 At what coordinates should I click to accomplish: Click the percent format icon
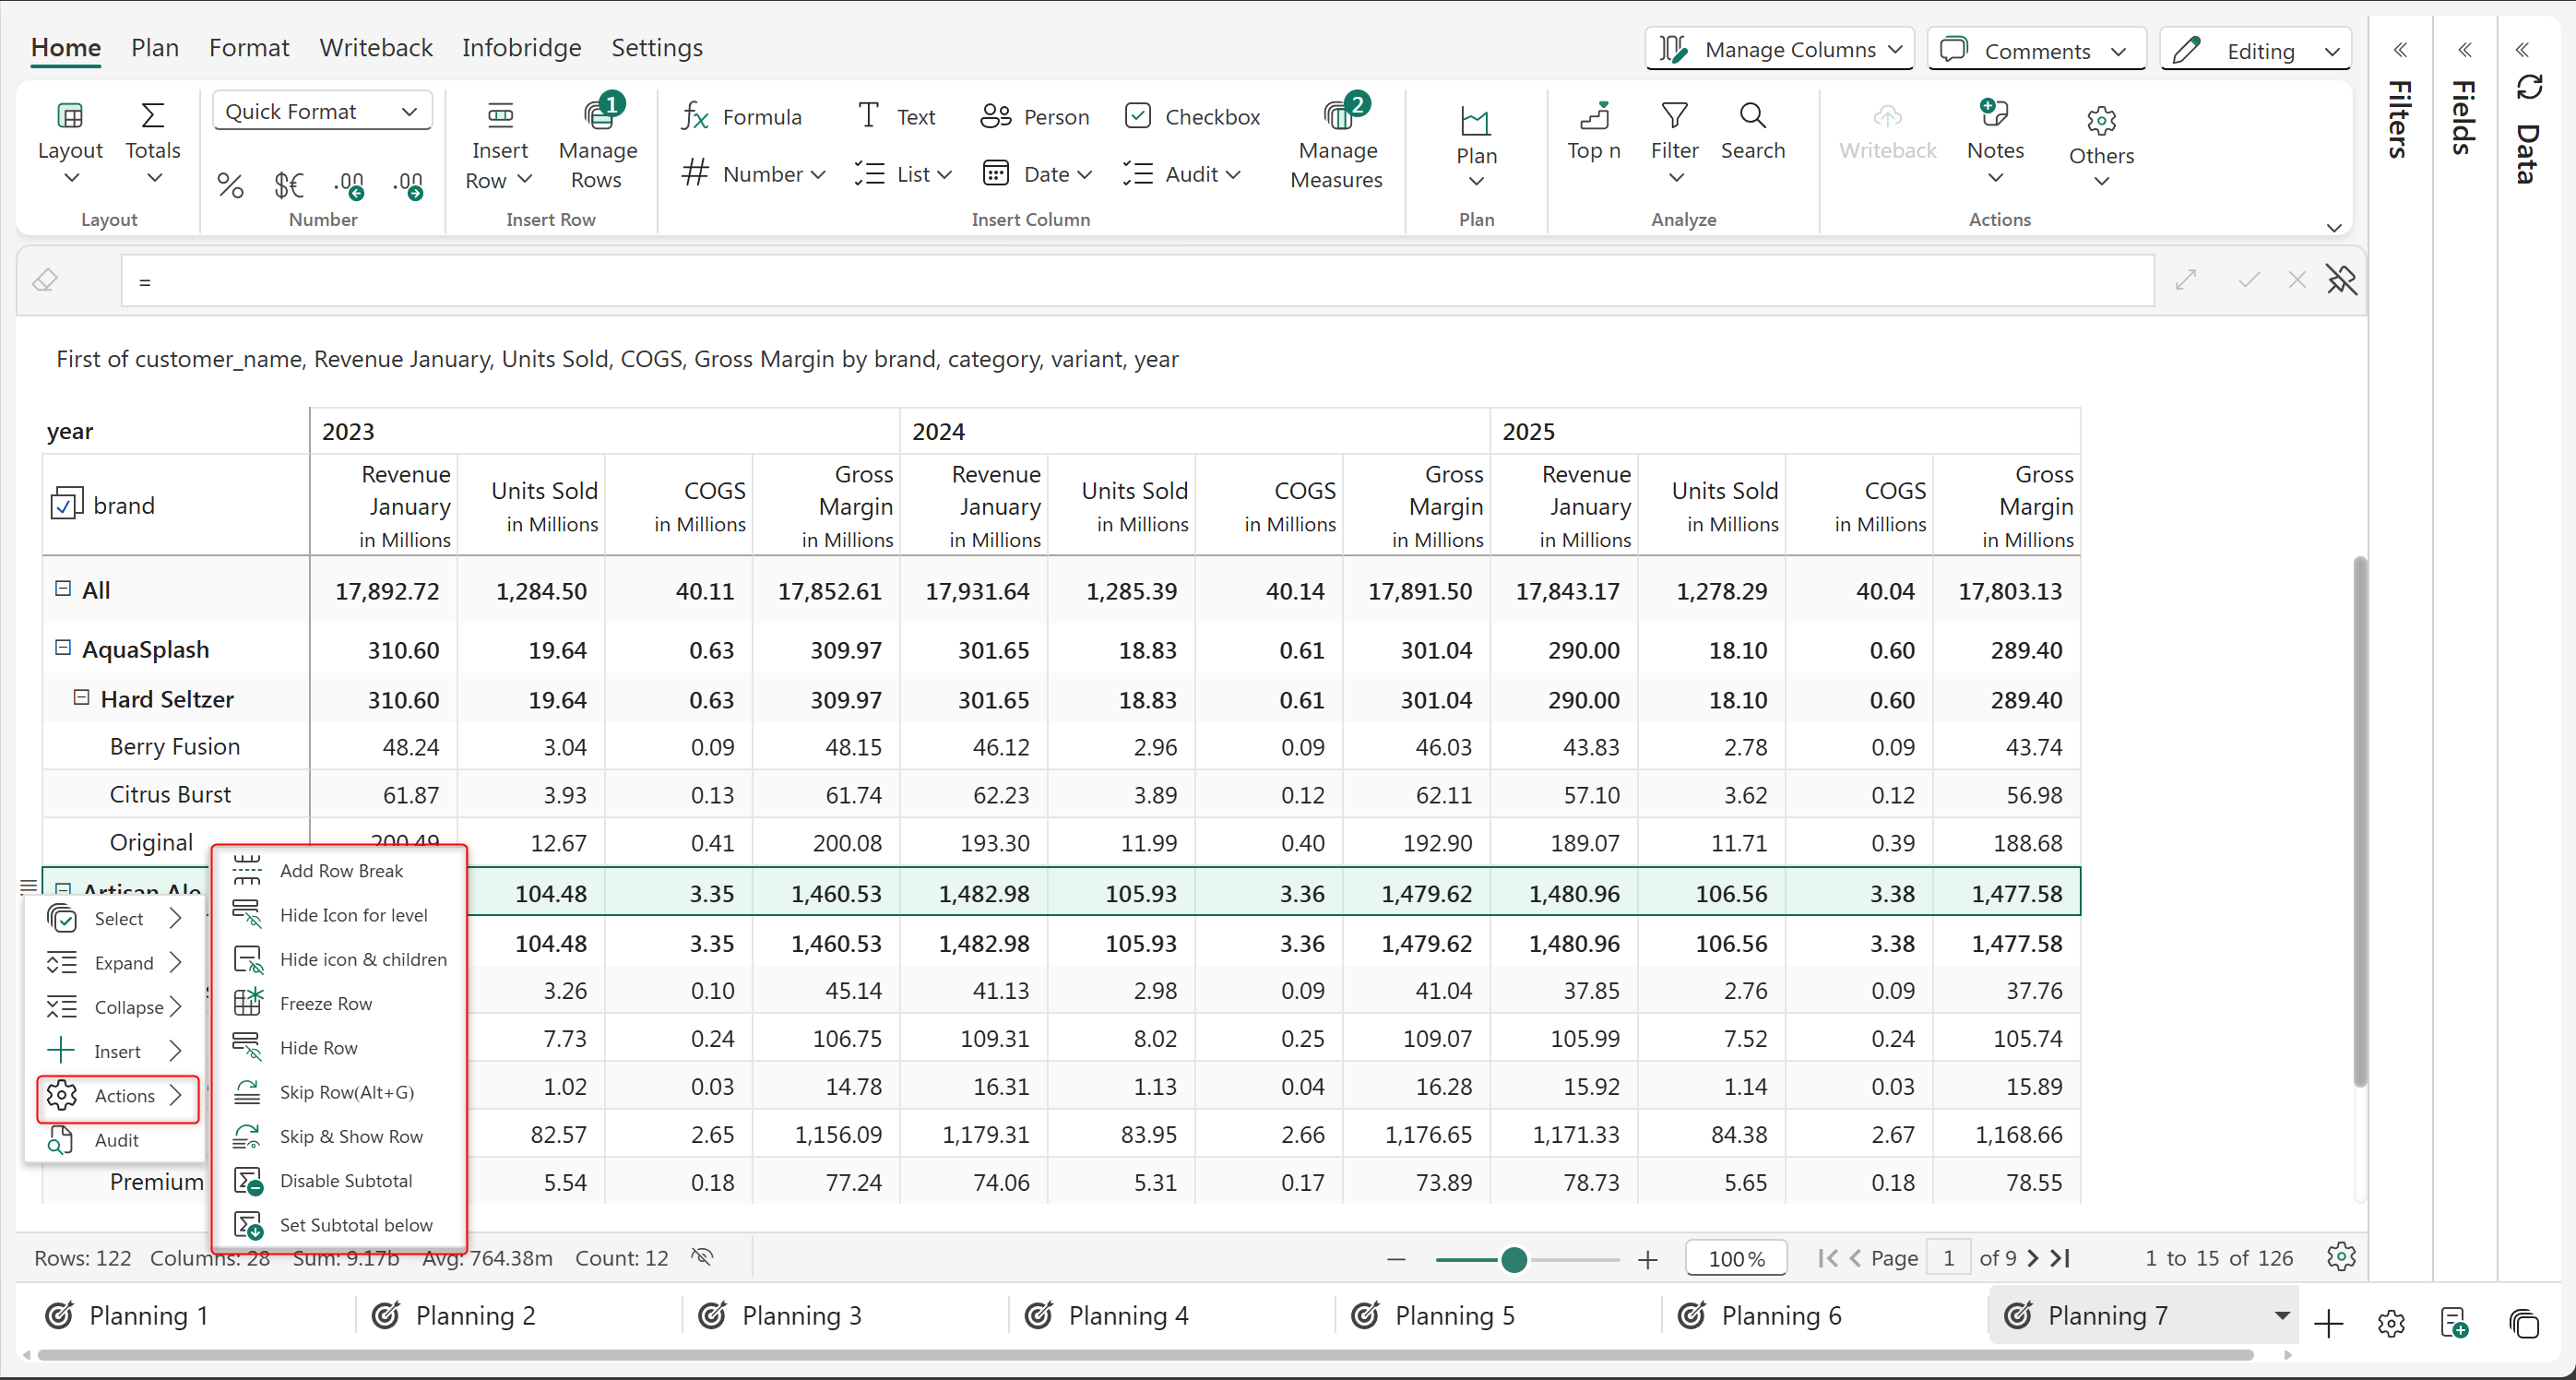[x=230, y=185]
